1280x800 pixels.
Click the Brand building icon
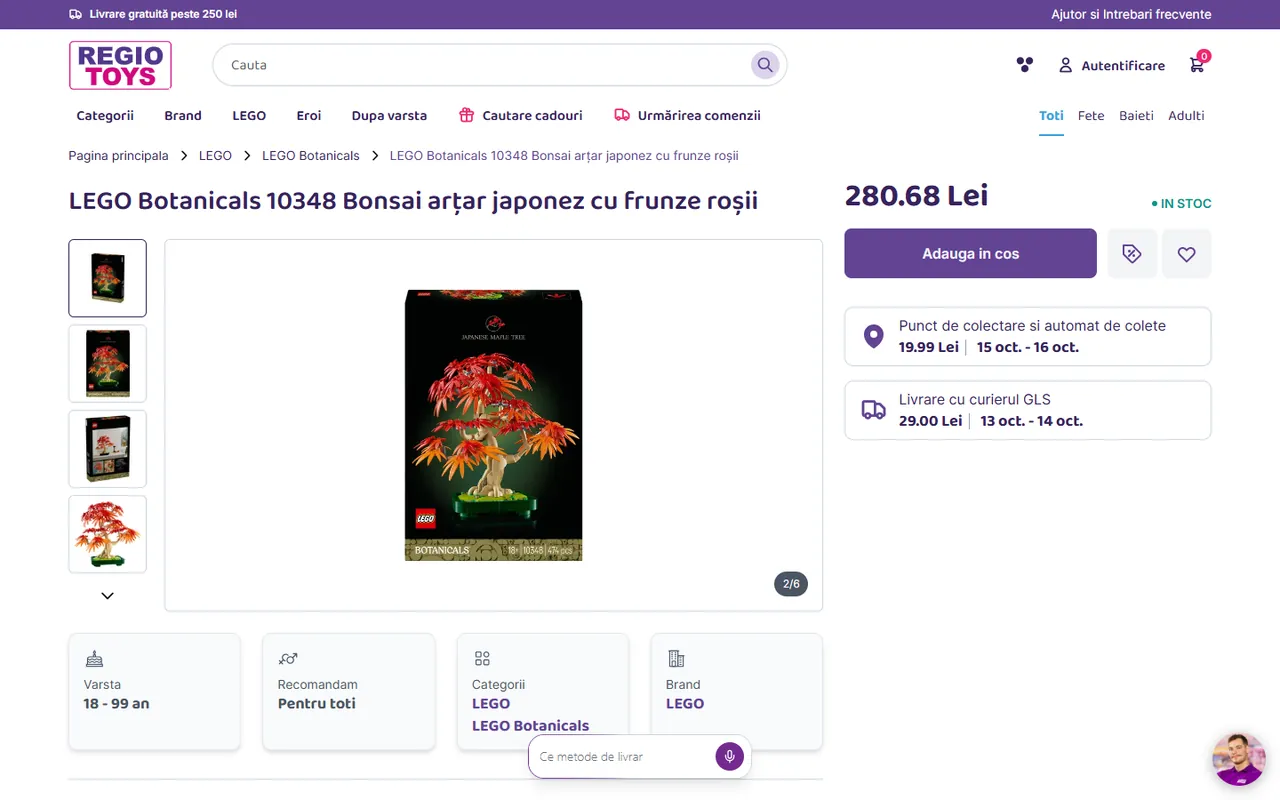click(x=676, y=659)
